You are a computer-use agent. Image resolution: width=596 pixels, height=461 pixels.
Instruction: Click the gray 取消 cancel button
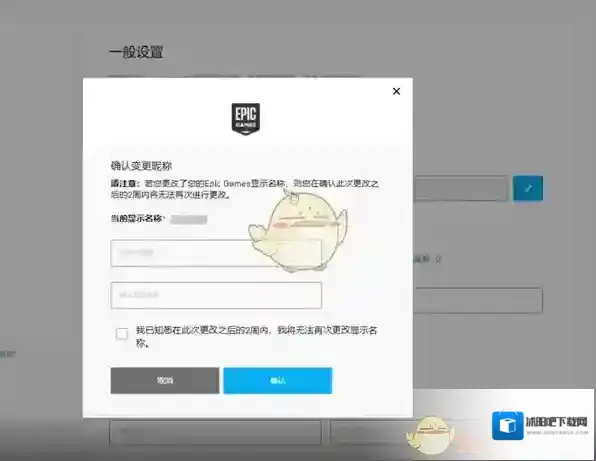[165, 380]
